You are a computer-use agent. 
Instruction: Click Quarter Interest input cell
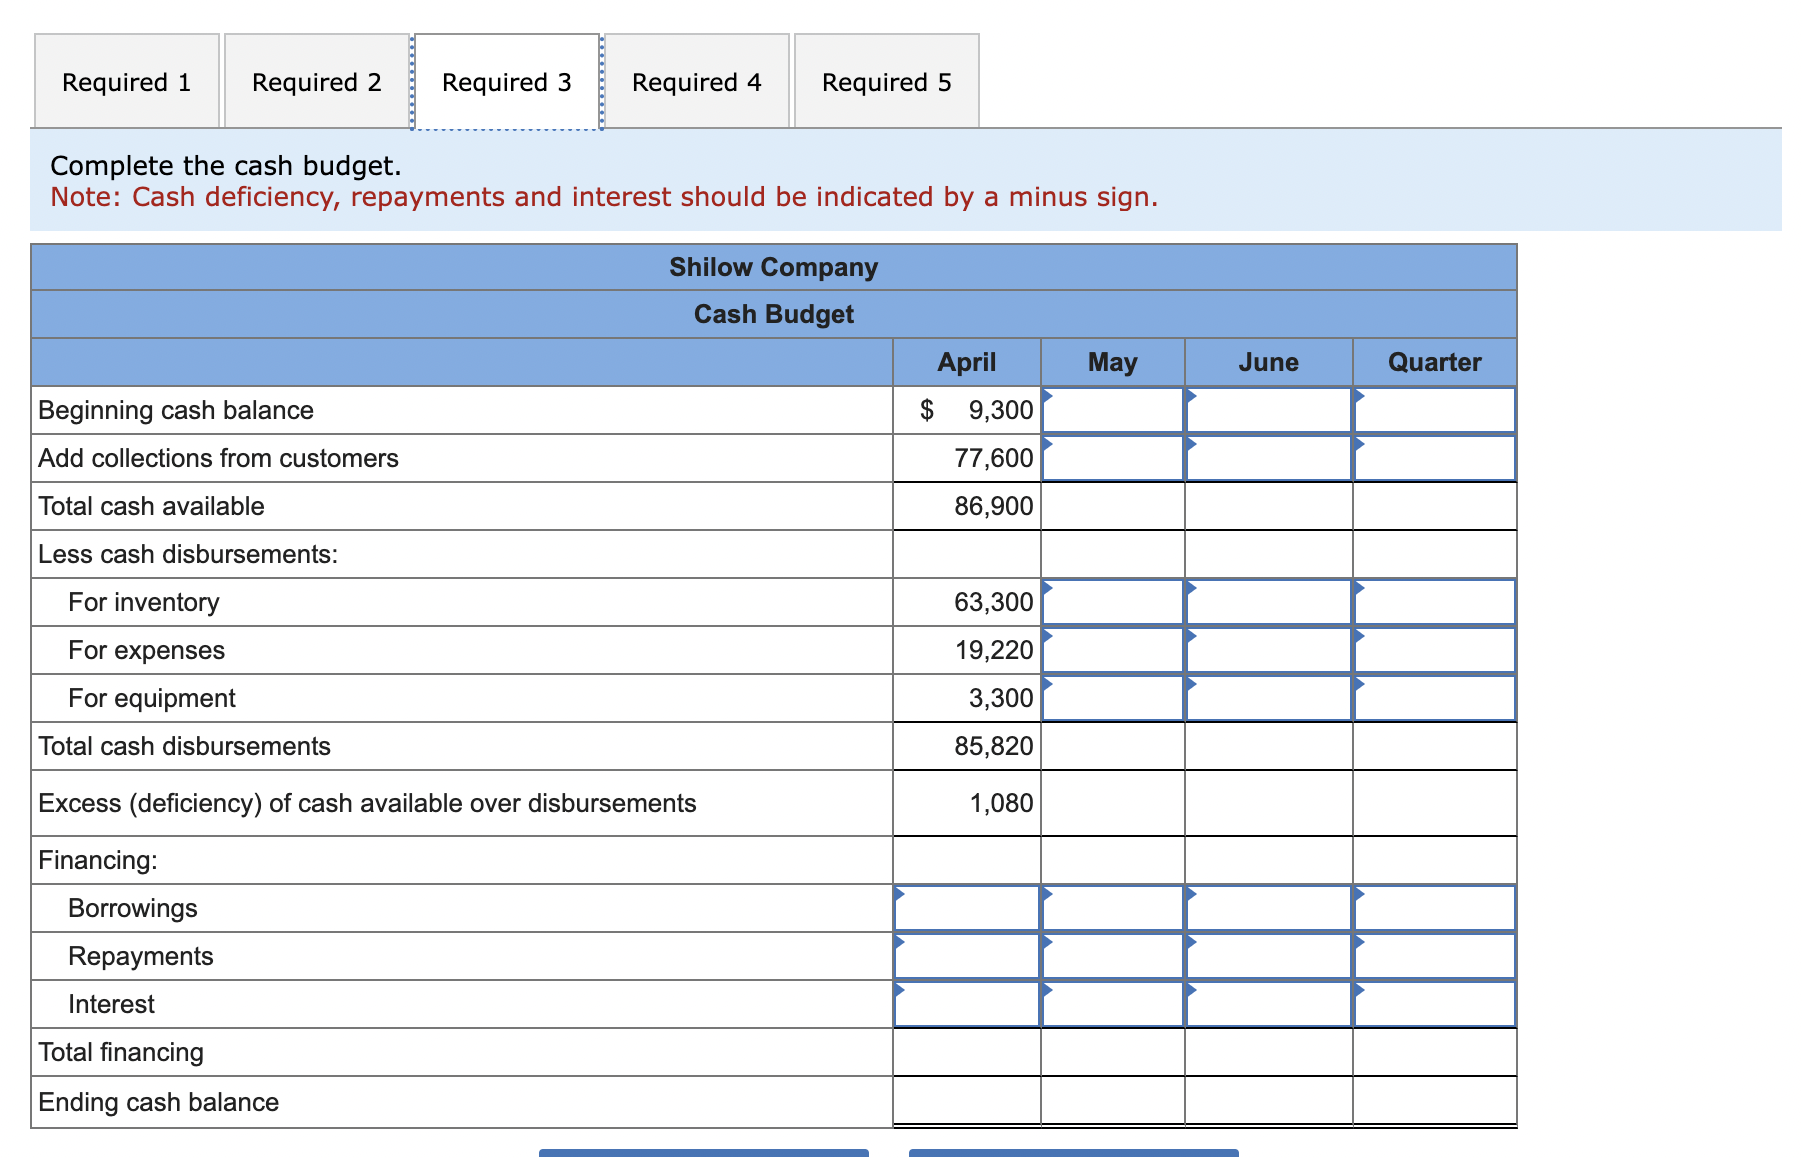(1435, 1004)
